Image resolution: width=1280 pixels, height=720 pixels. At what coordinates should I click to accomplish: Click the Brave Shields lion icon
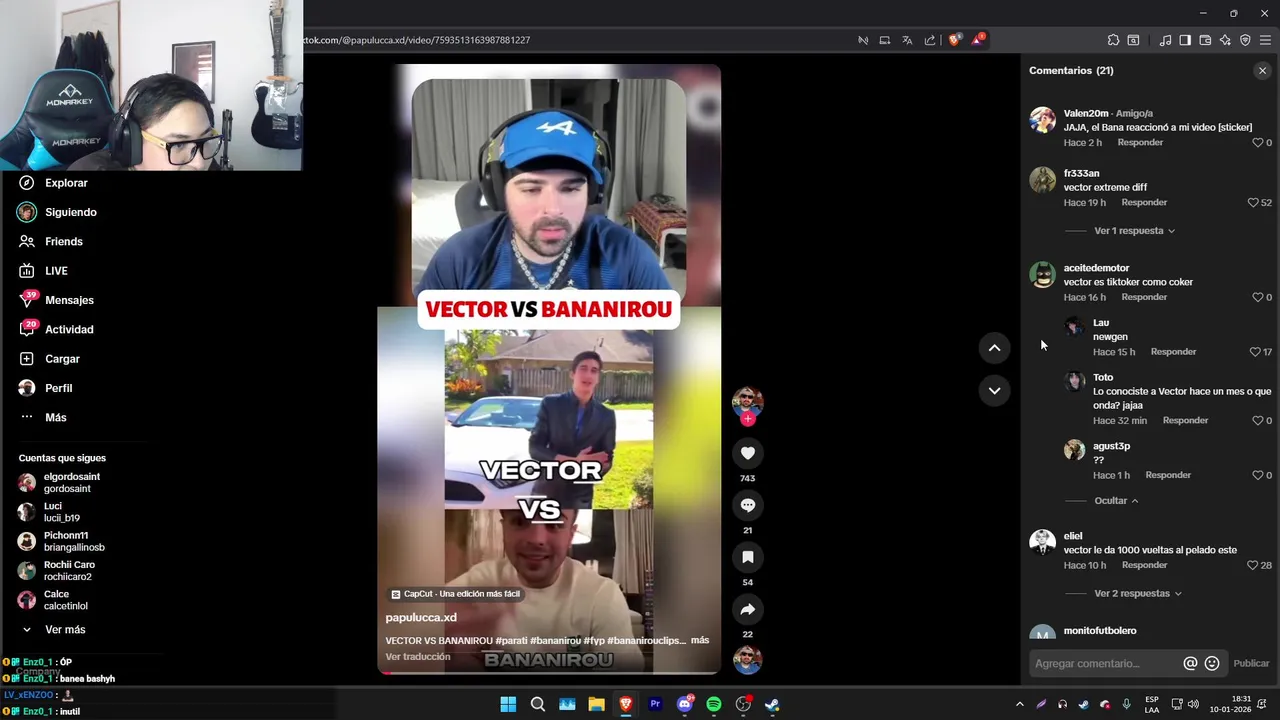tap(955, 40)
